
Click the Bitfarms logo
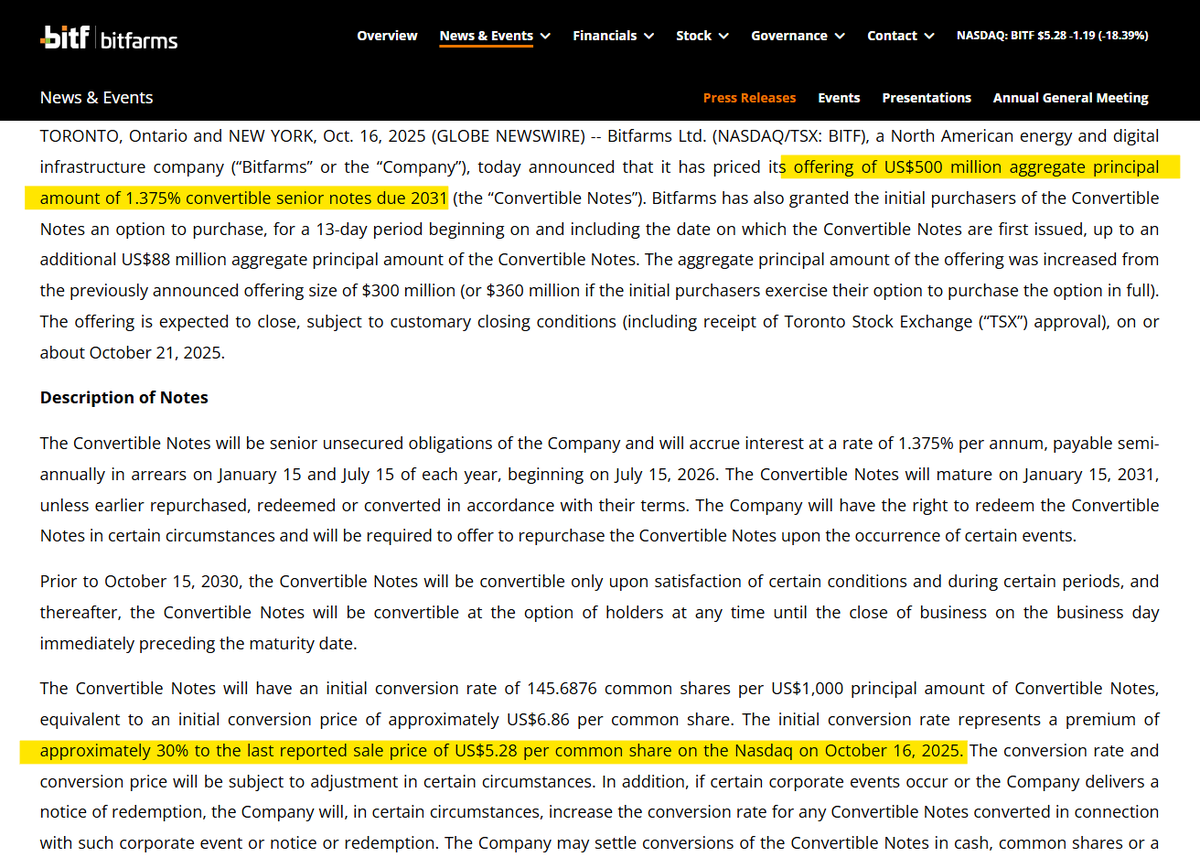[109, 39]
